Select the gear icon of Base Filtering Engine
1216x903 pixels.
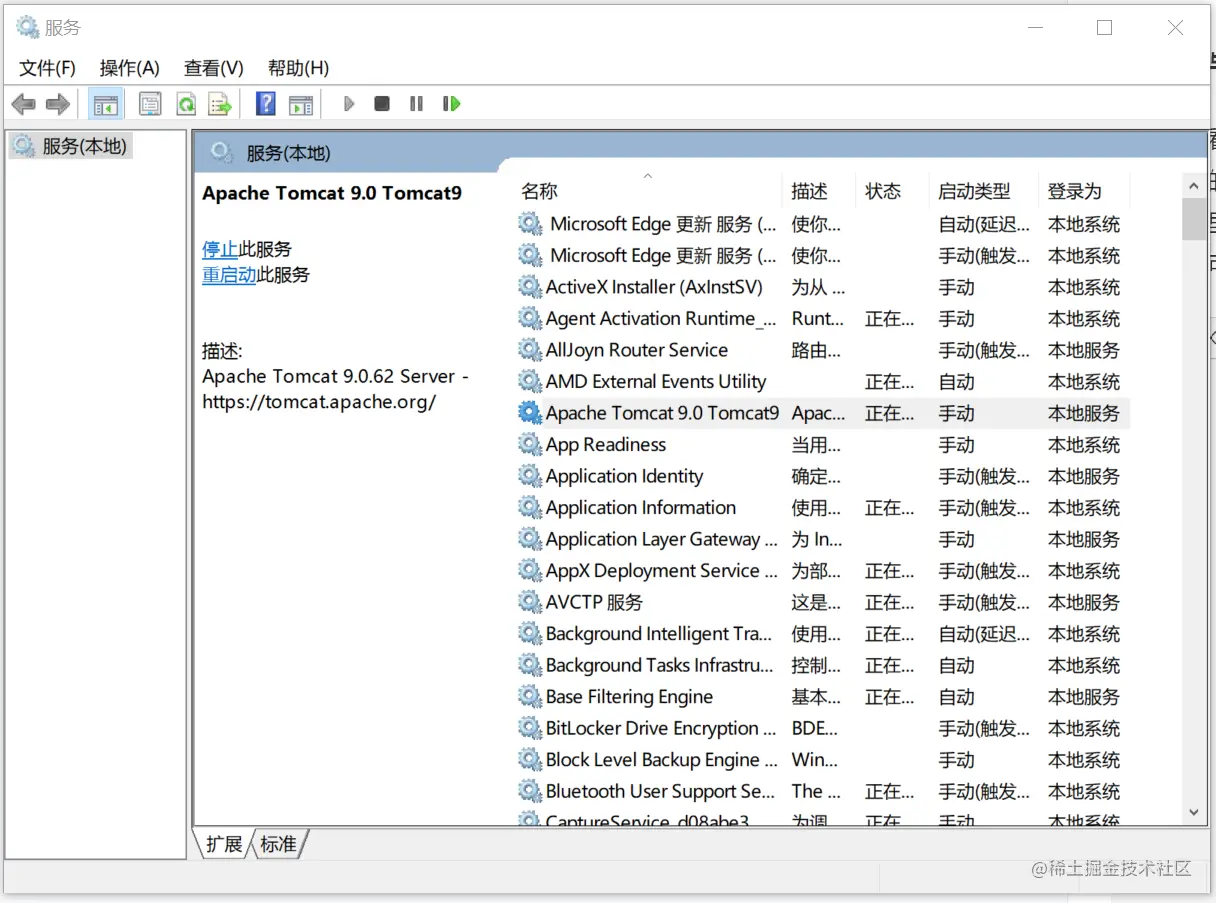[530, 696]
